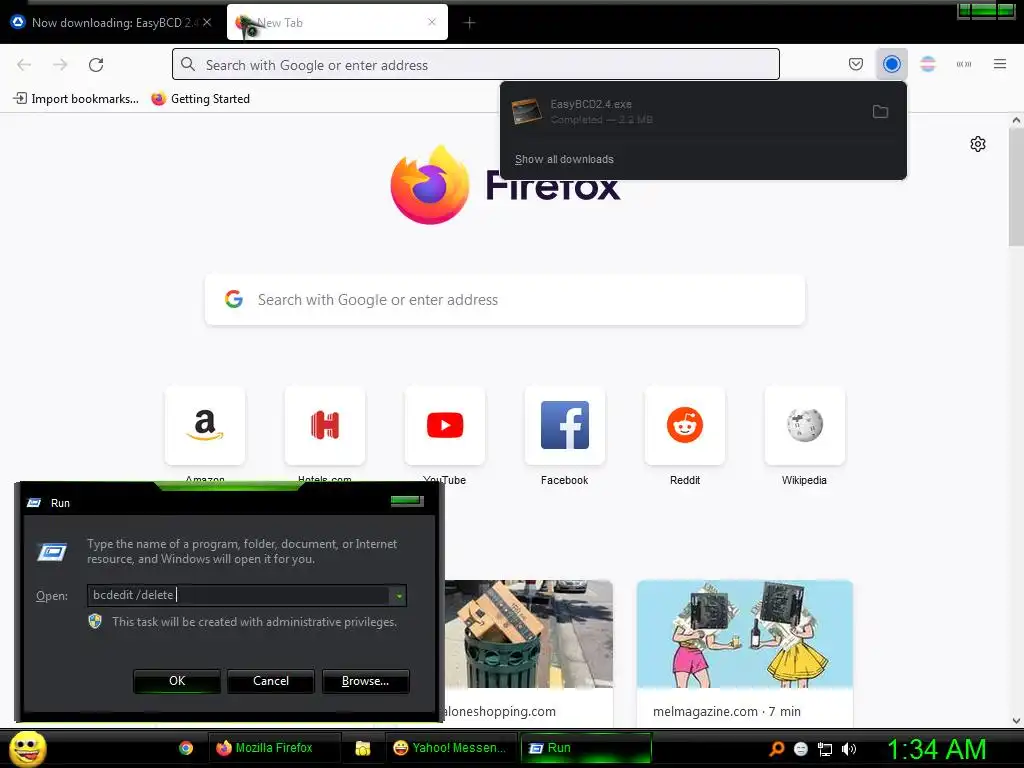Focus the address bar field
The image size is (1024, 768).
(x=475, y=65)
